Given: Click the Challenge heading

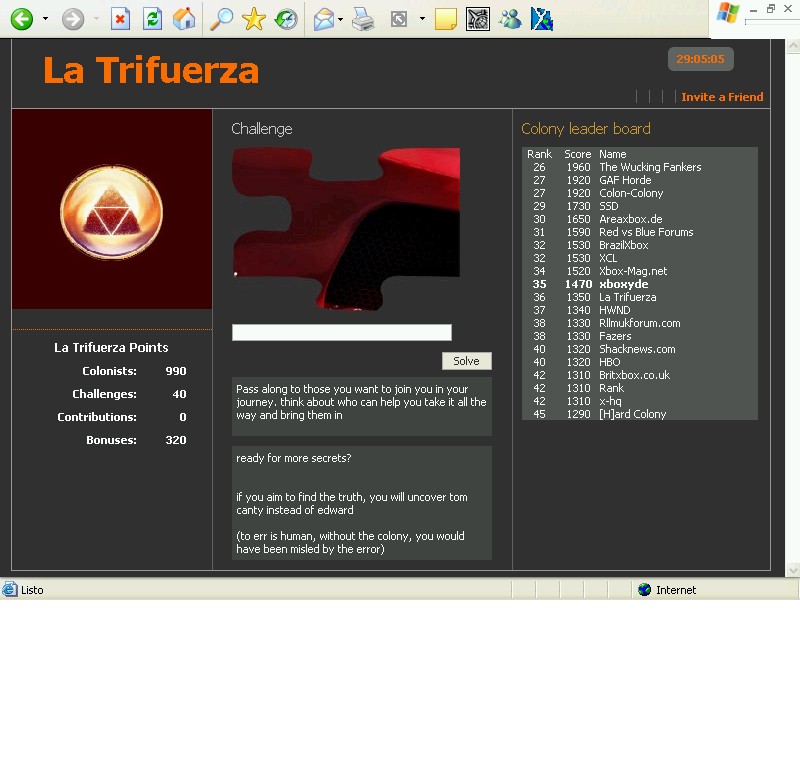Looking at the screenshot, I should click(262, 129).
